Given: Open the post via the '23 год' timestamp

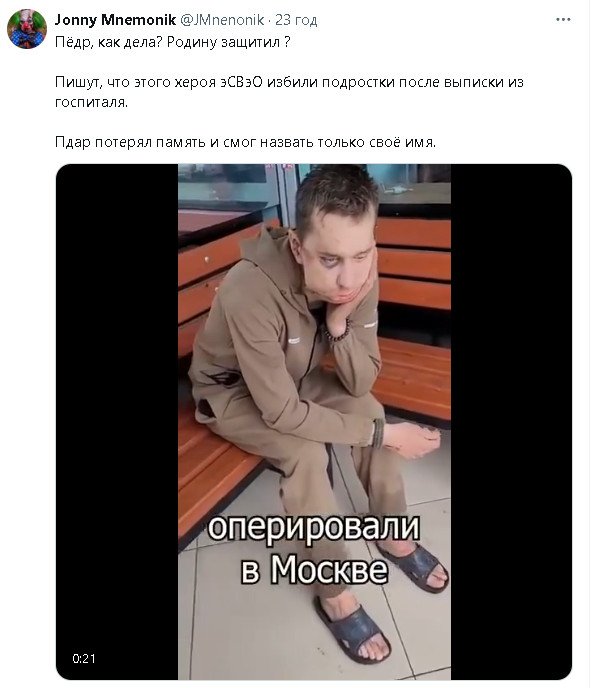Looking at the screenshot, I should (296, 20).
